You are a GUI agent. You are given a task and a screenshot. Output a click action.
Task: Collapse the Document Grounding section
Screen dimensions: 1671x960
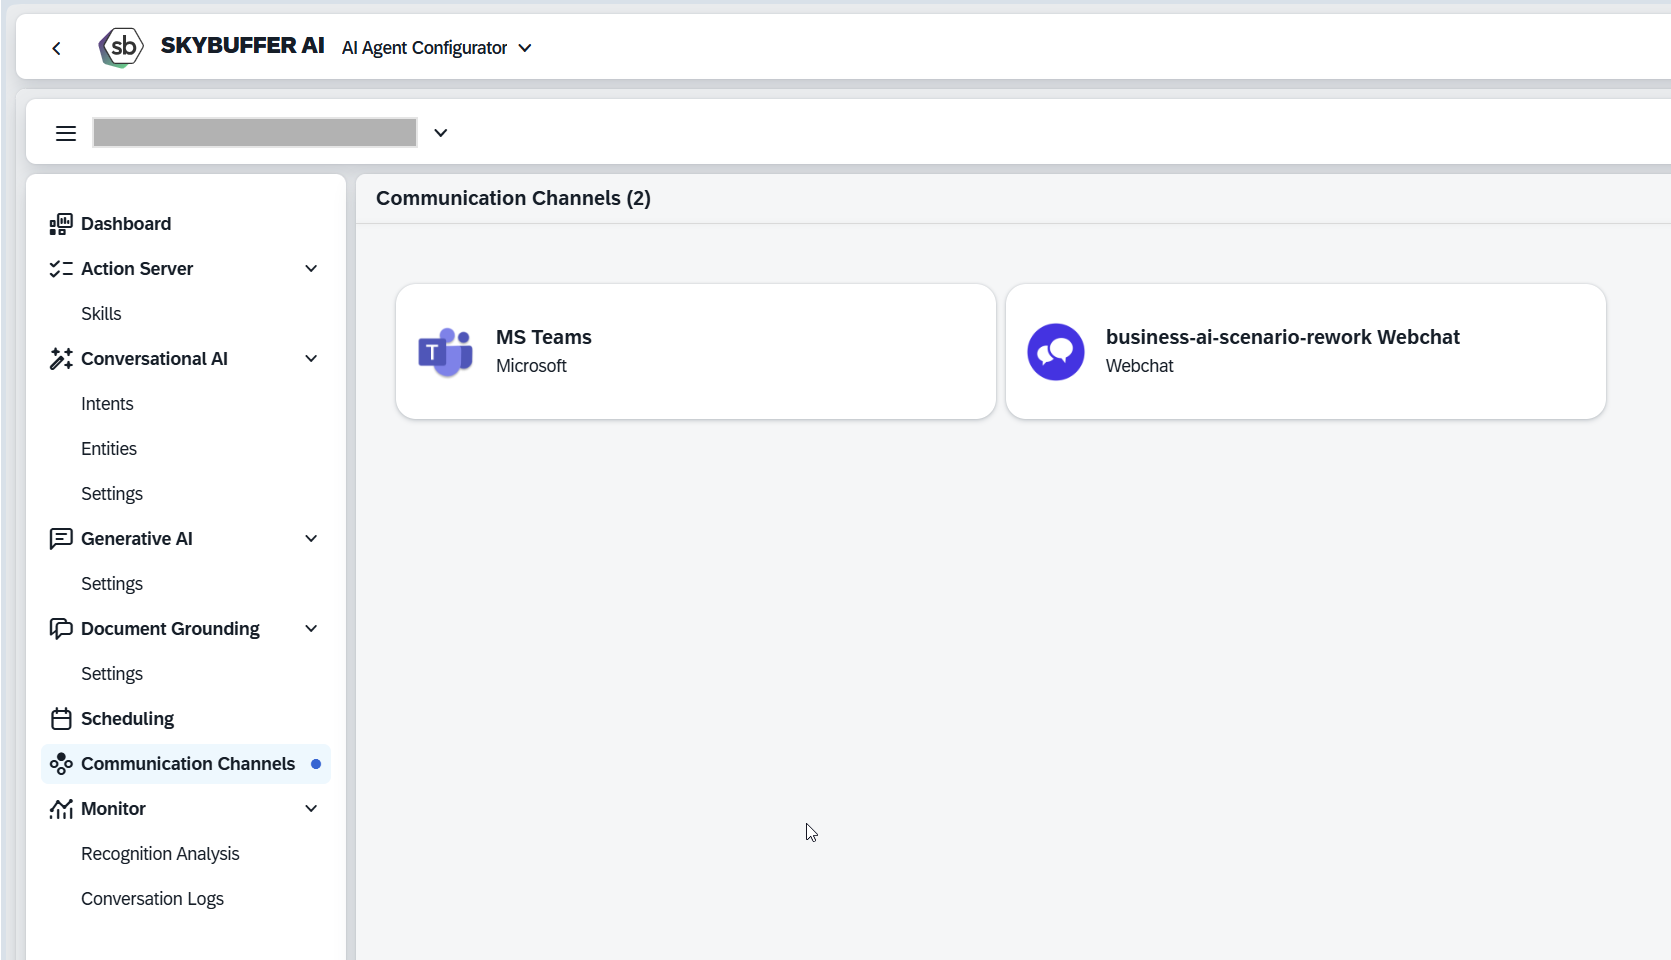(311, 629)
